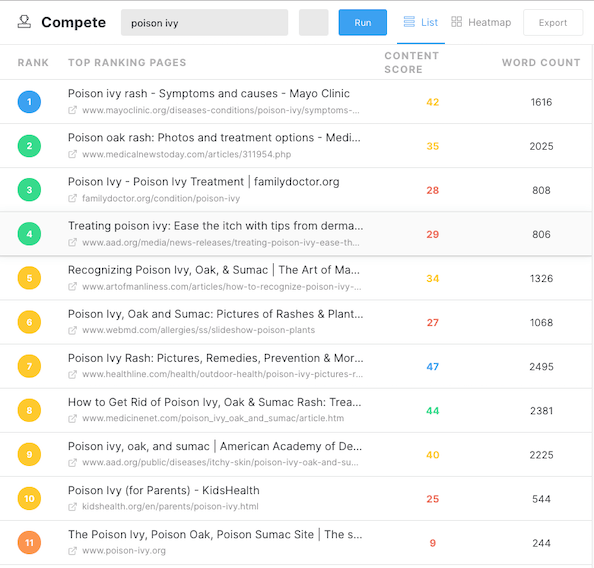This screenshot has height=568, width=594.
Task: Sort by the RANK column header
Action: point(33,63)
